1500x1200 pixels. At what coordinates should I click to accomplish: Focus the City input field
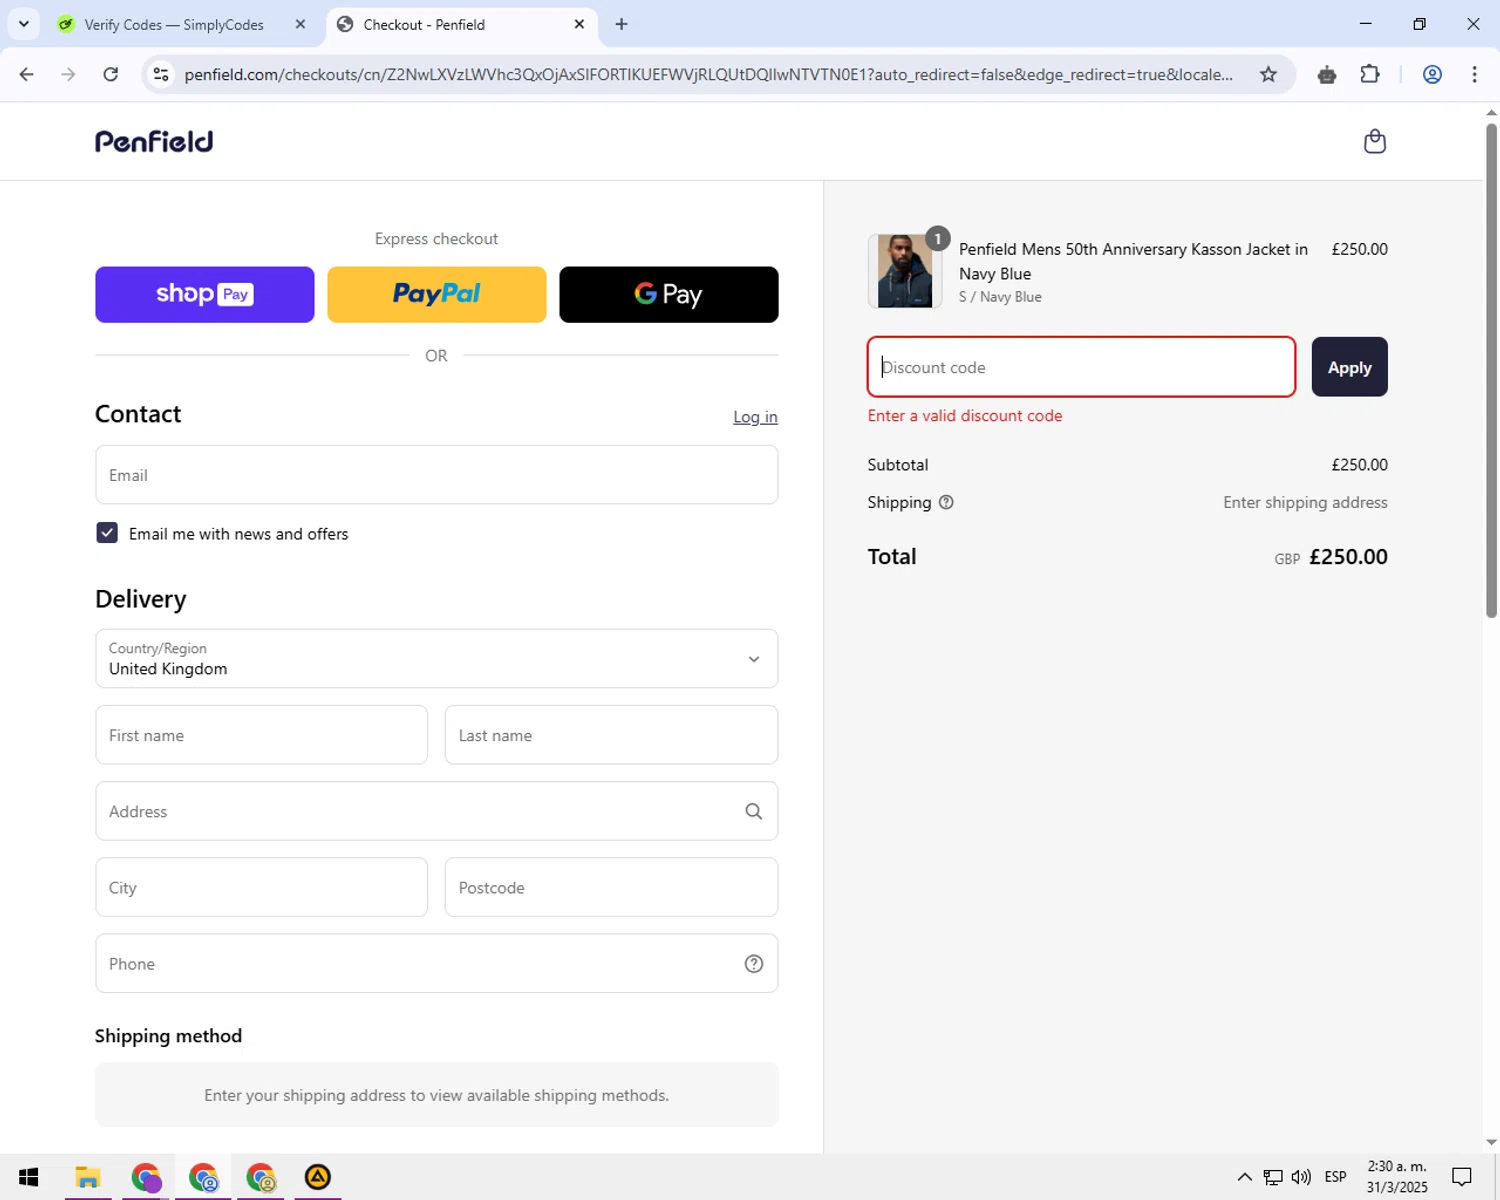262,887
